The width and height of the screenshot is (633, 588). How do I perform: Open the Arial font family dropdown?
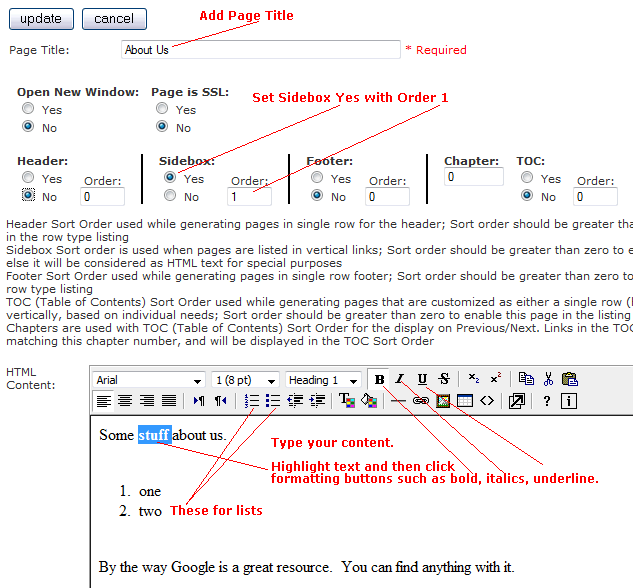tap(149, 380)
